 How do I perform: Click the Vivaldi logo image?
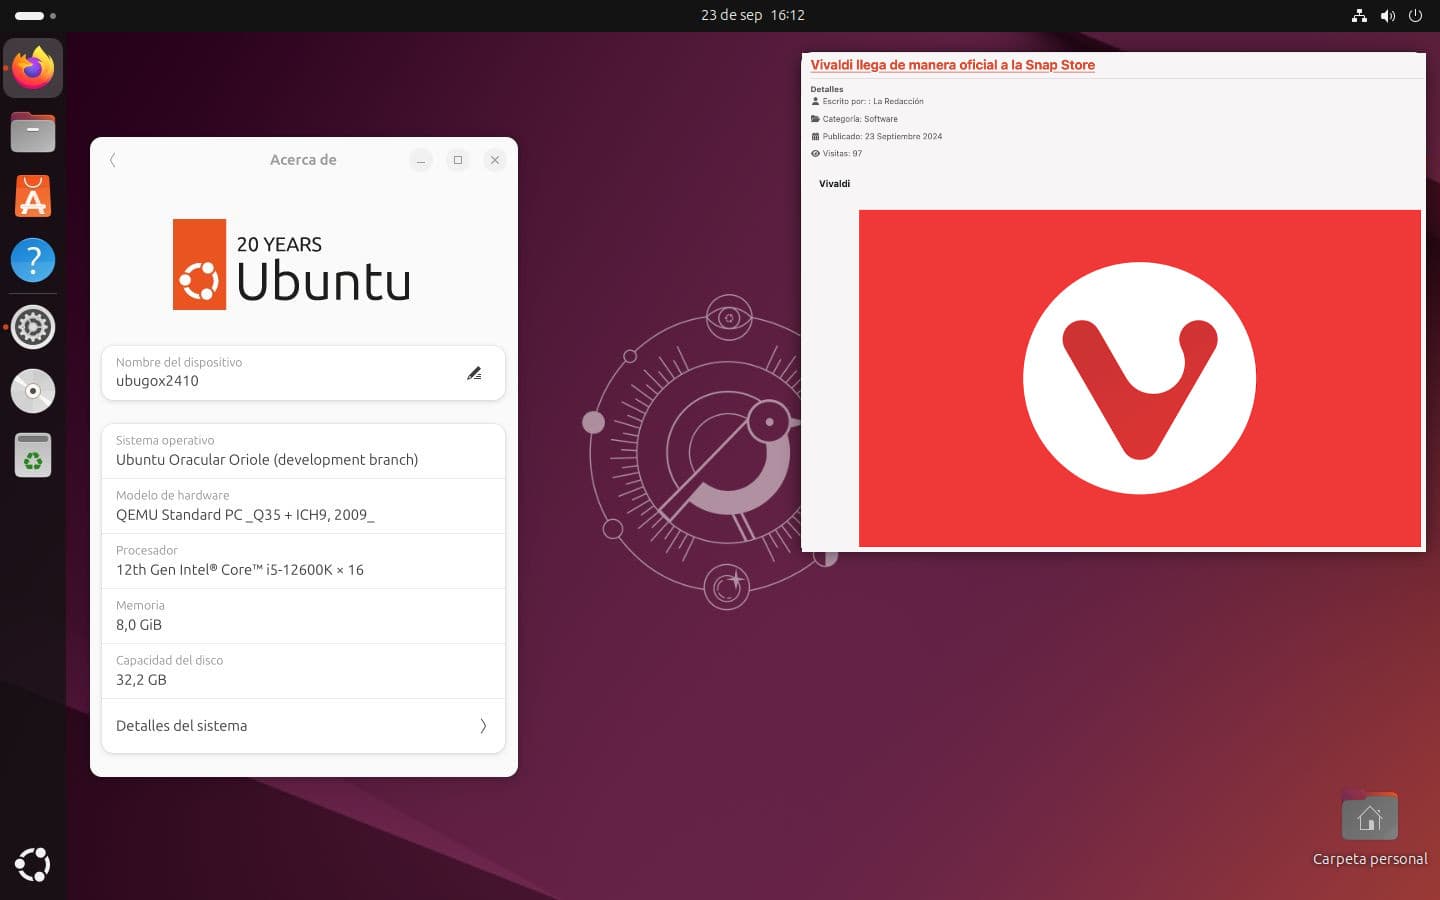tap(1140, 378)
